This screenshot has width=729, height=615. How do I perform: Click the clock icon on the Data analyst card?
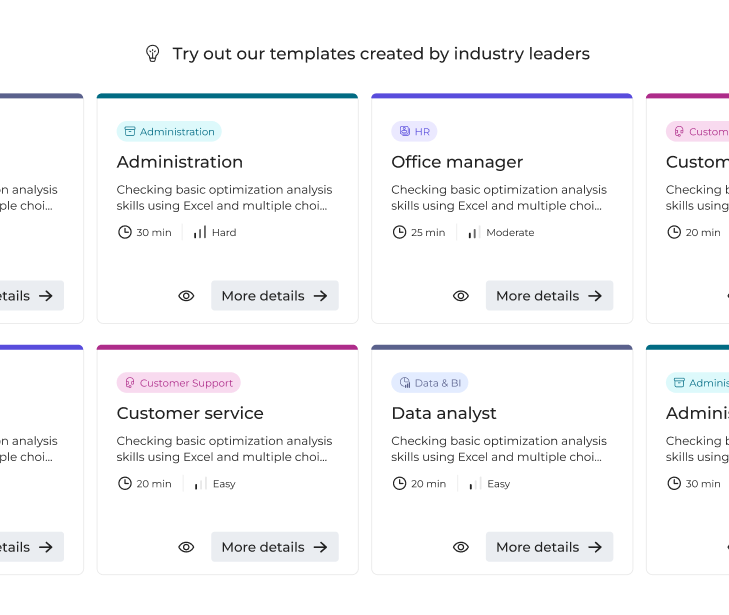coord(400,484)
